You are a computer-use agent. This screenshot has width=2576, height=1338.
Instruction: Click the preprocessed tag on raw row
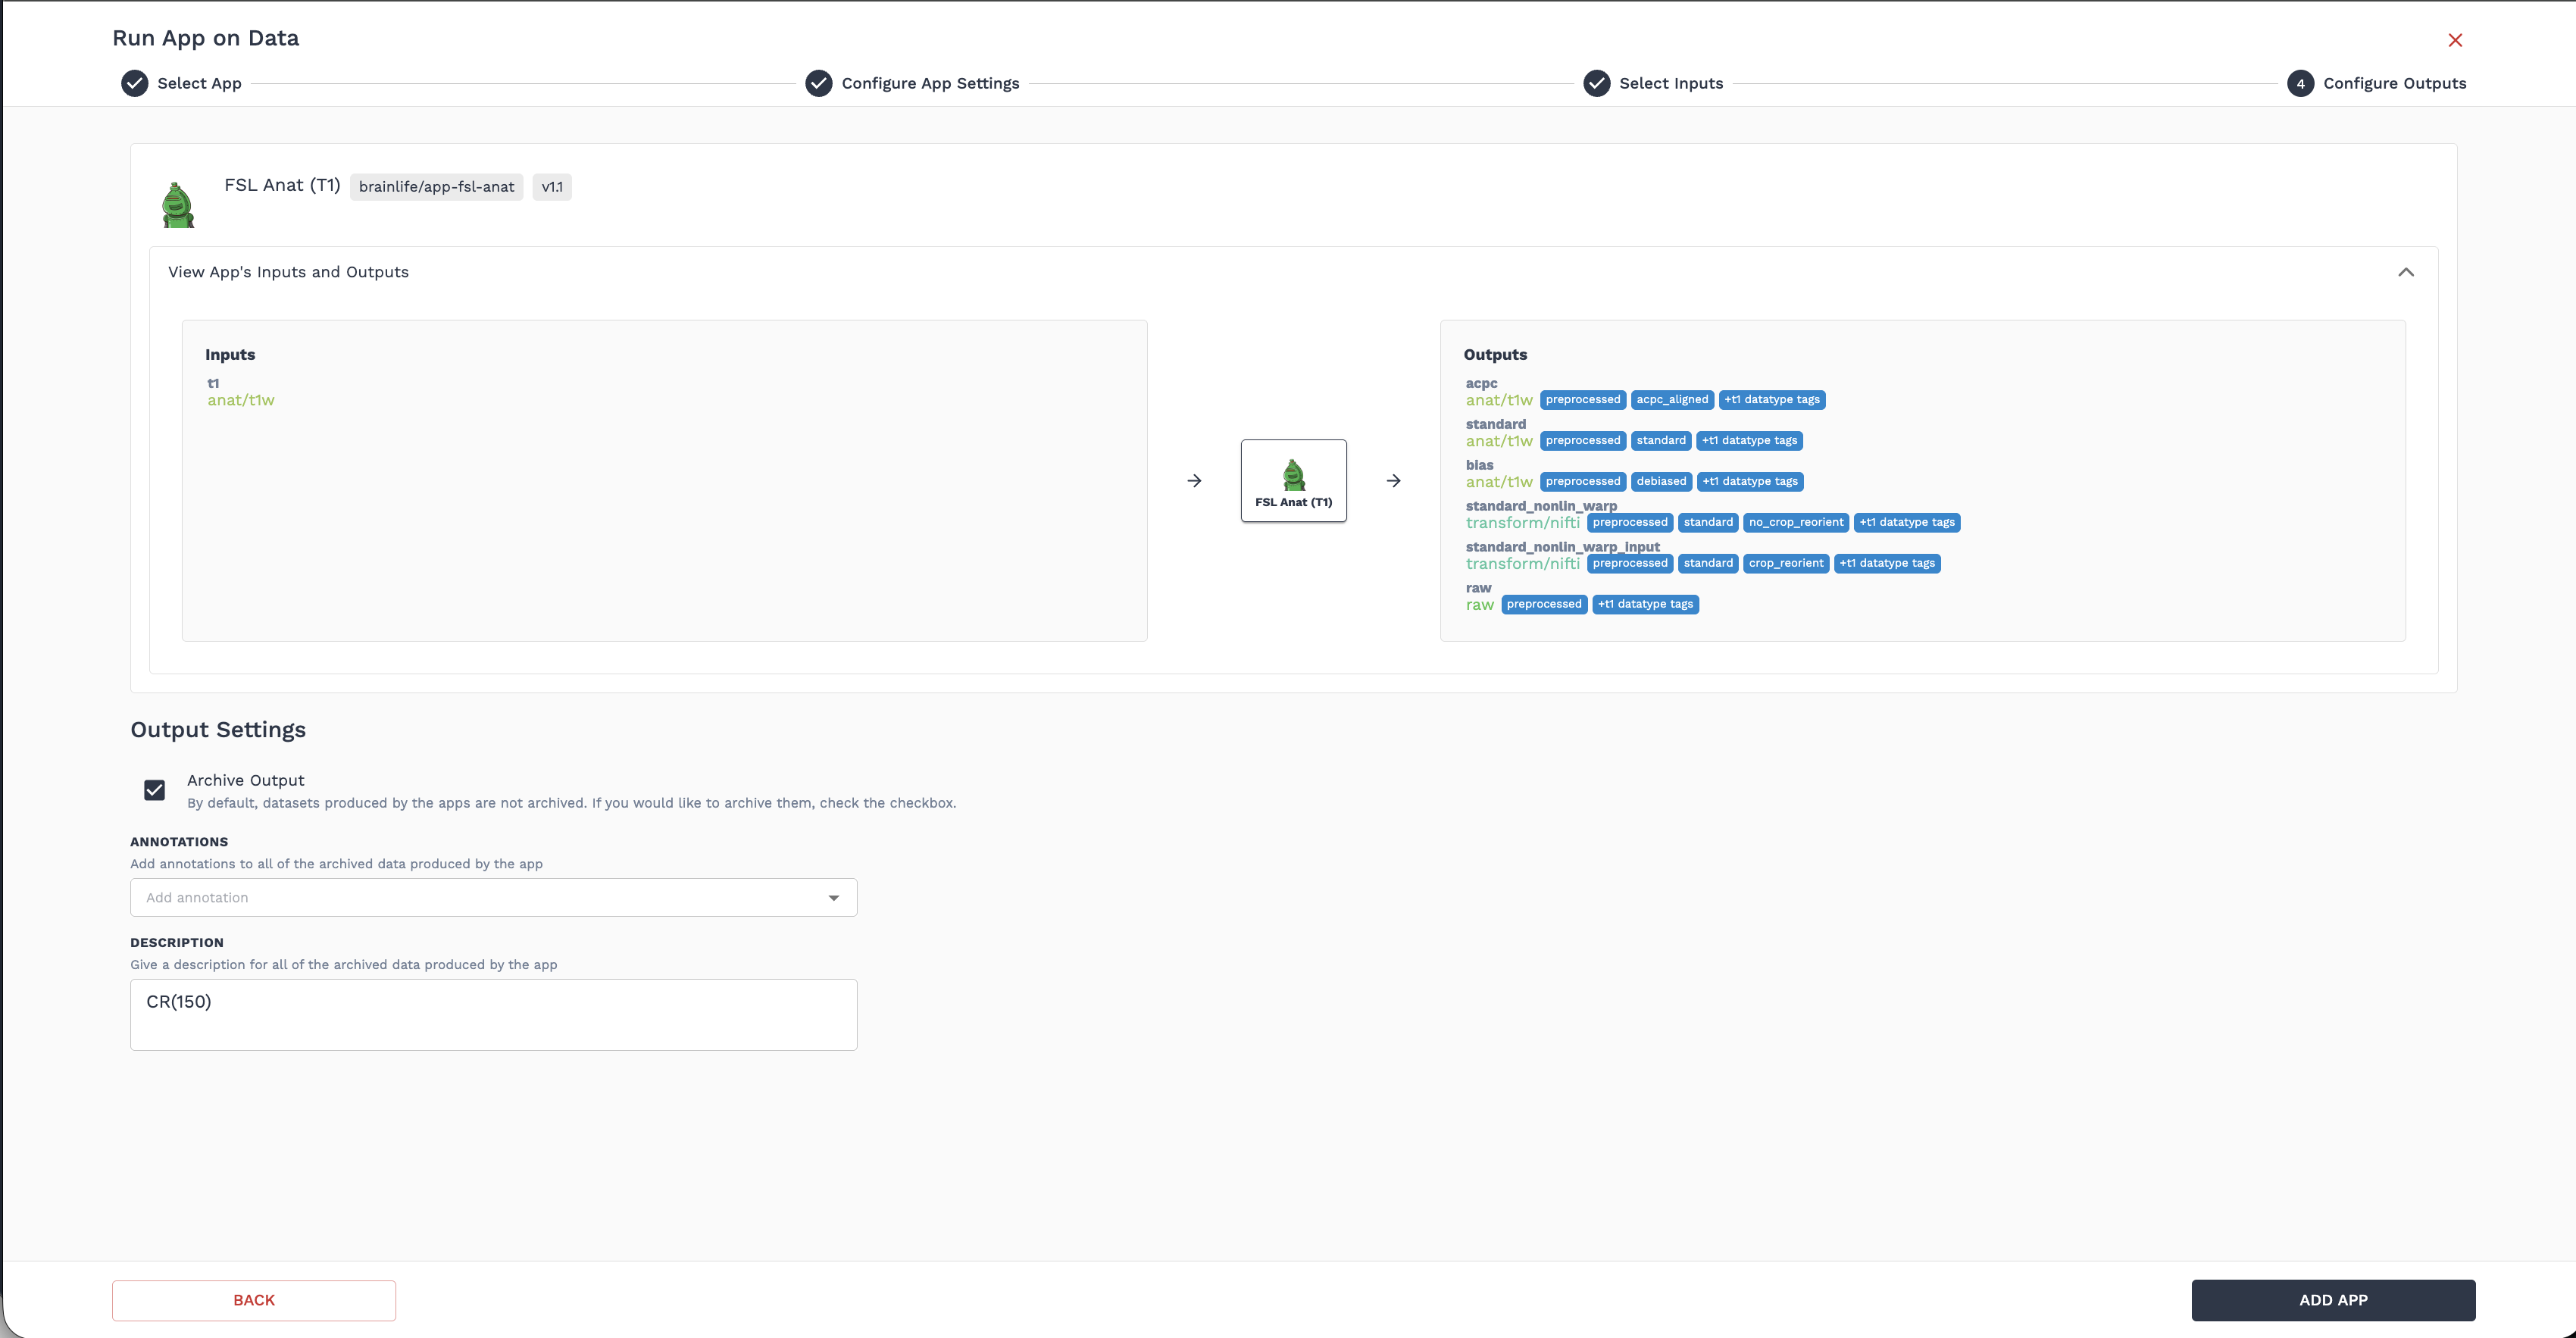pos(1544,605)
